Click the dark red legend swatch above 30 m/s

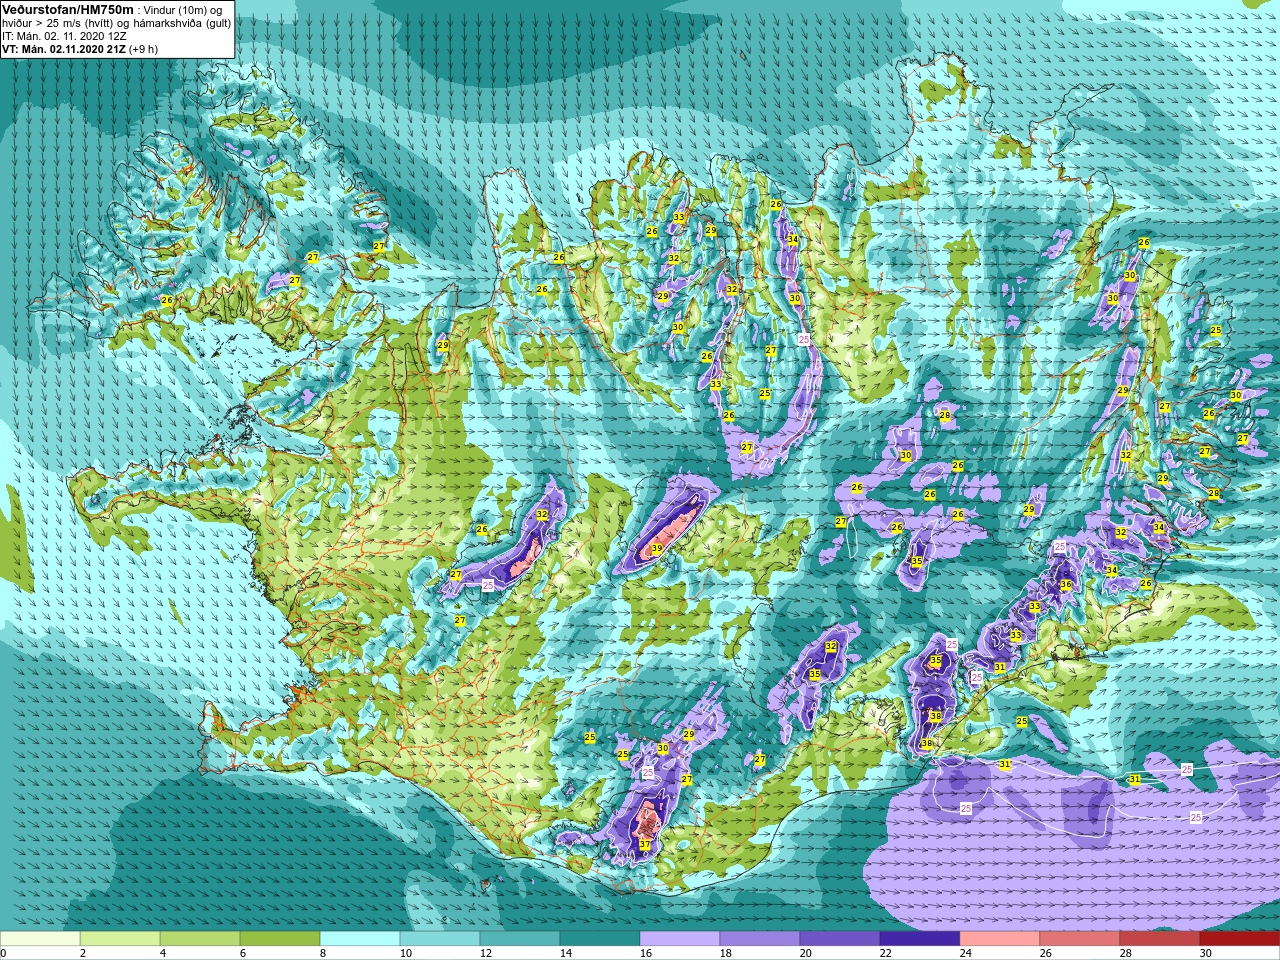1240,939
